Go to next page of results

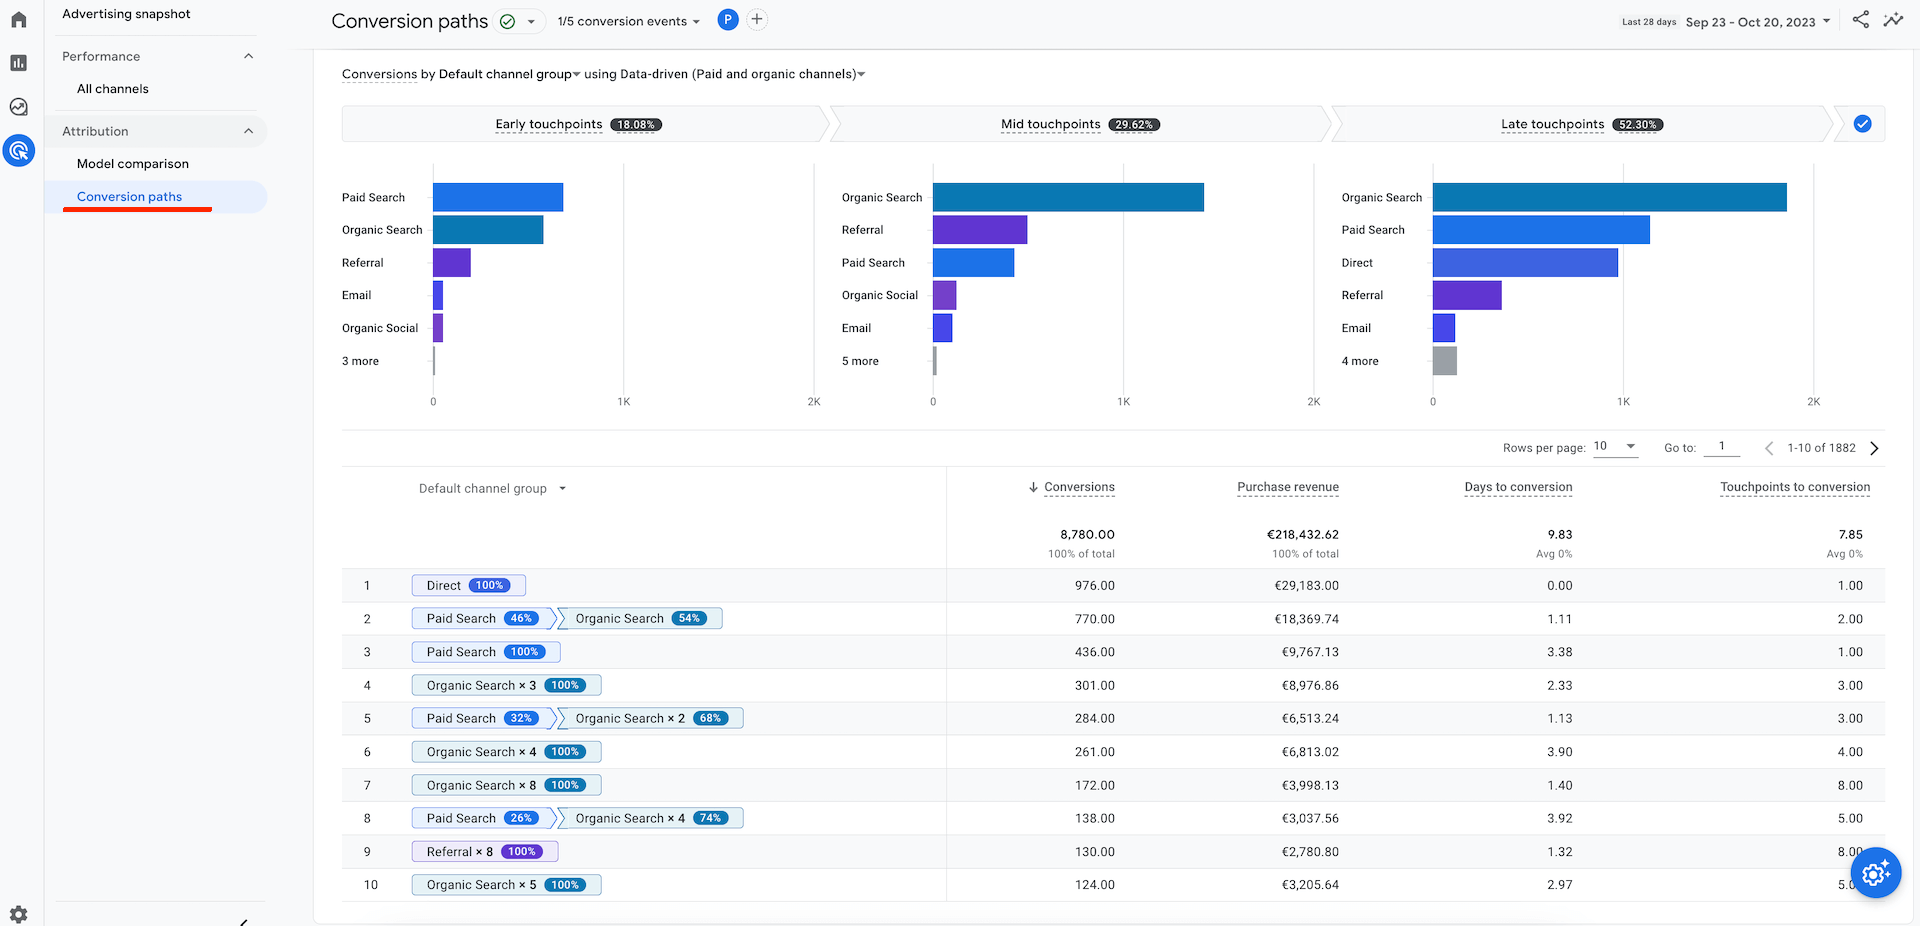click(1874, 448)
